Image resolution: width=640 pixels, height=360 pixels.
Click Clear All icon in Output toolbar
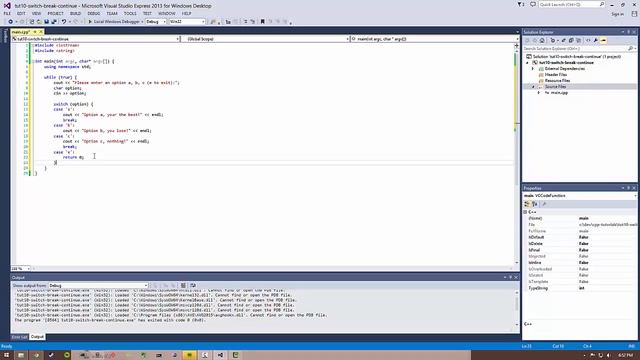coord(183,286)
